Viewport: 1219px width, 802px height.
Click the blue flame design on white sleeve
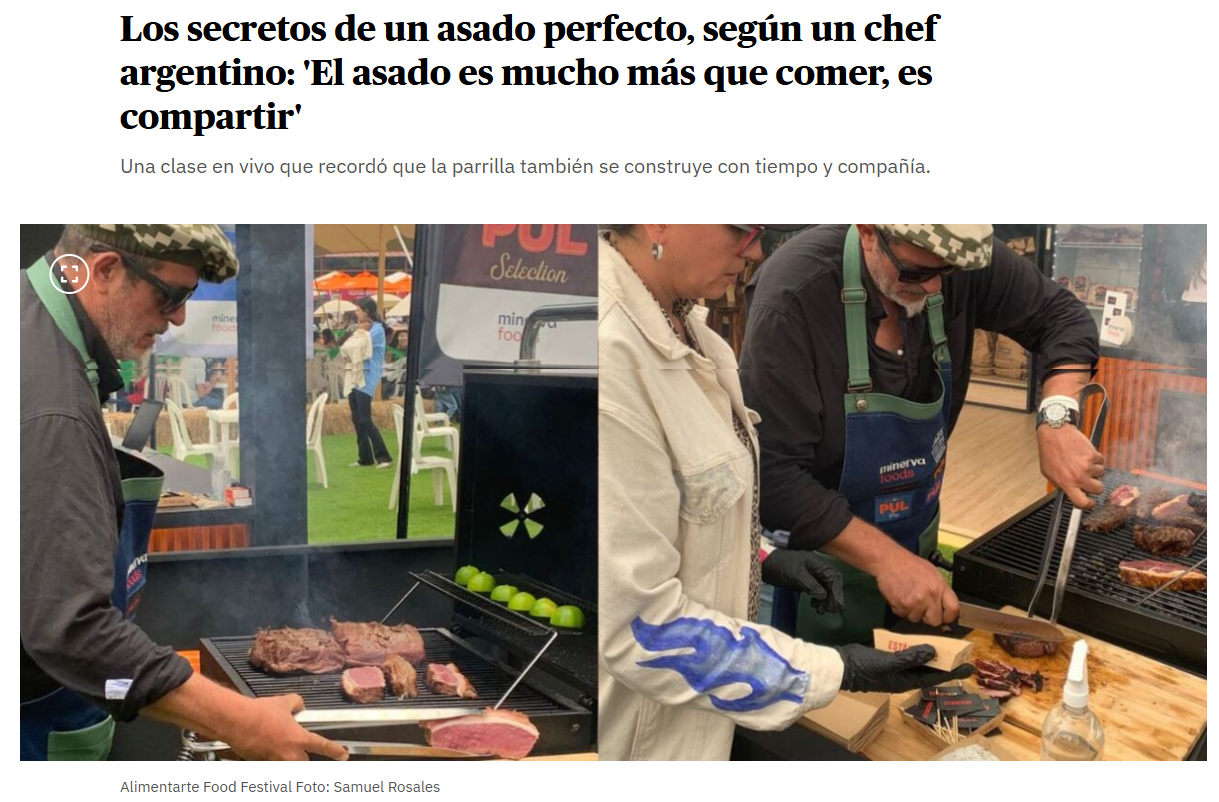[718, 660]
